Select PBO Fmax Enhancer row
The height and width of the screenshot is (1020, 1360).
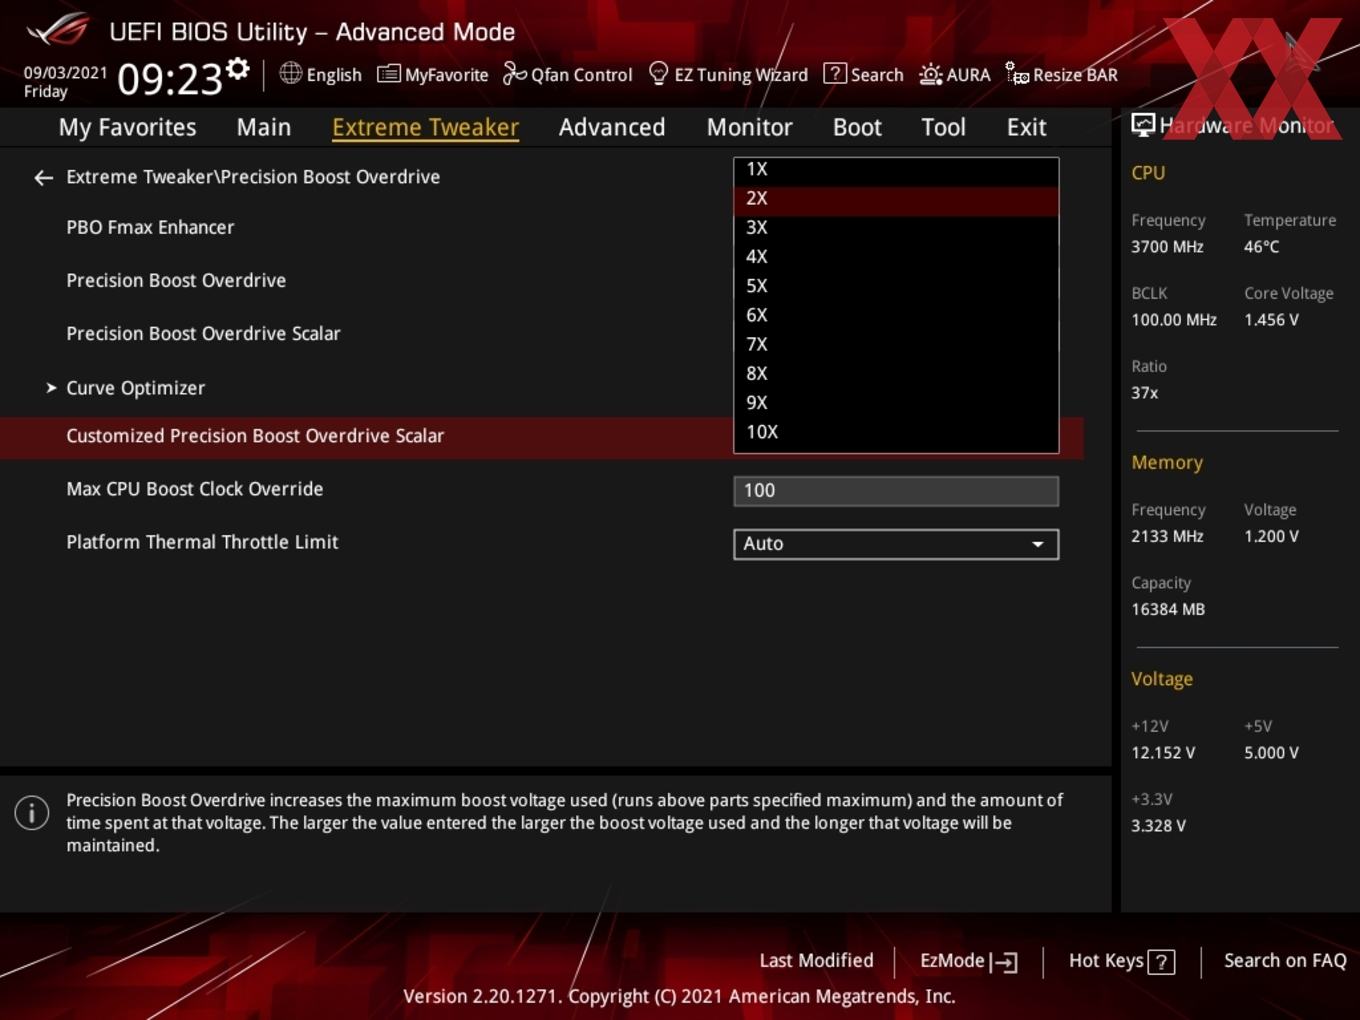150,227
